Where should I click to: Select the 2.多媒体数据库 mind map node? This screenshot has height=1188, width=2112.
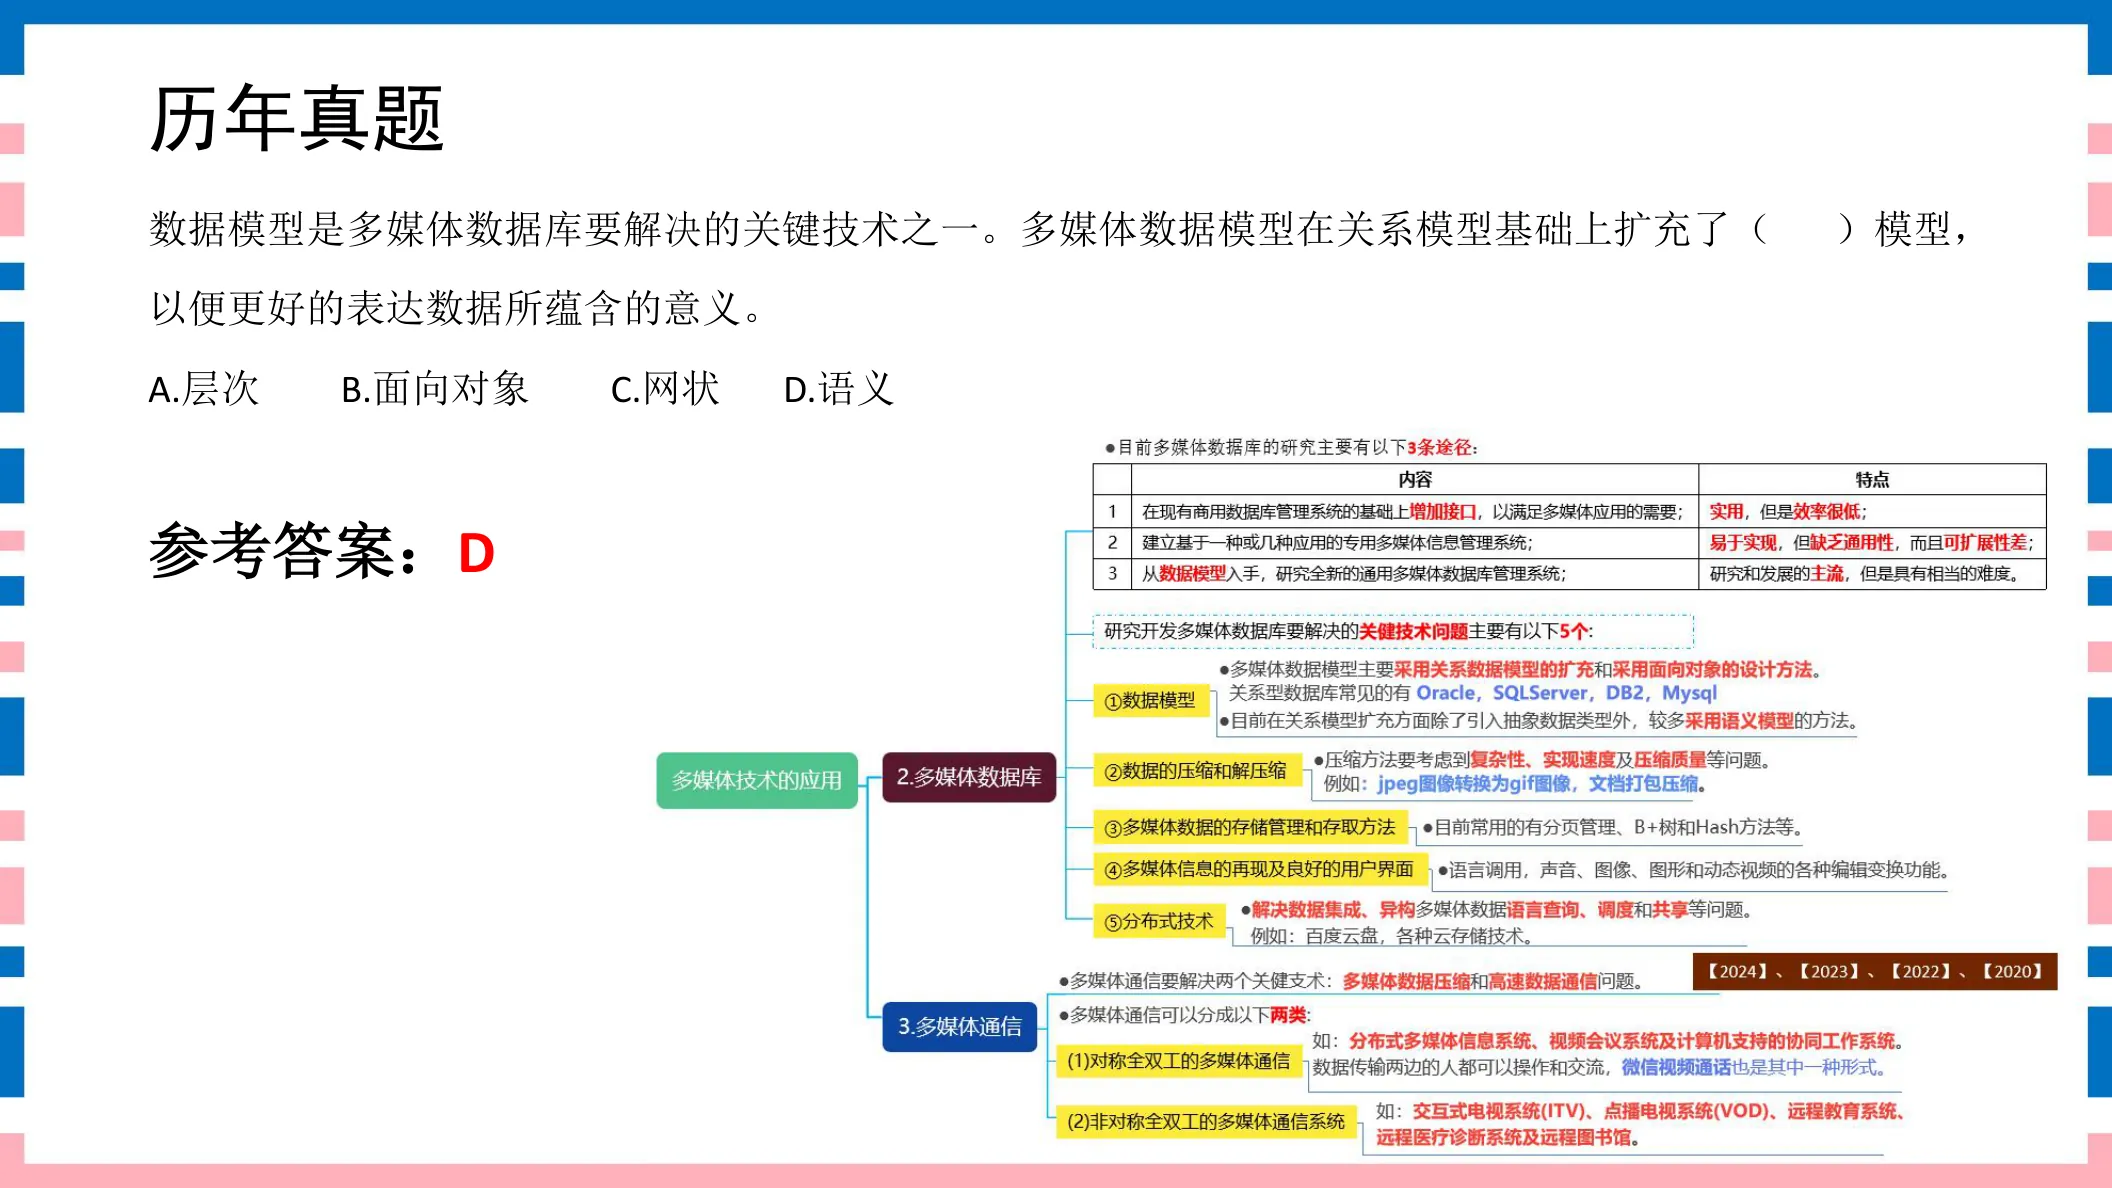pyautogui.click(x=969, y=777)
